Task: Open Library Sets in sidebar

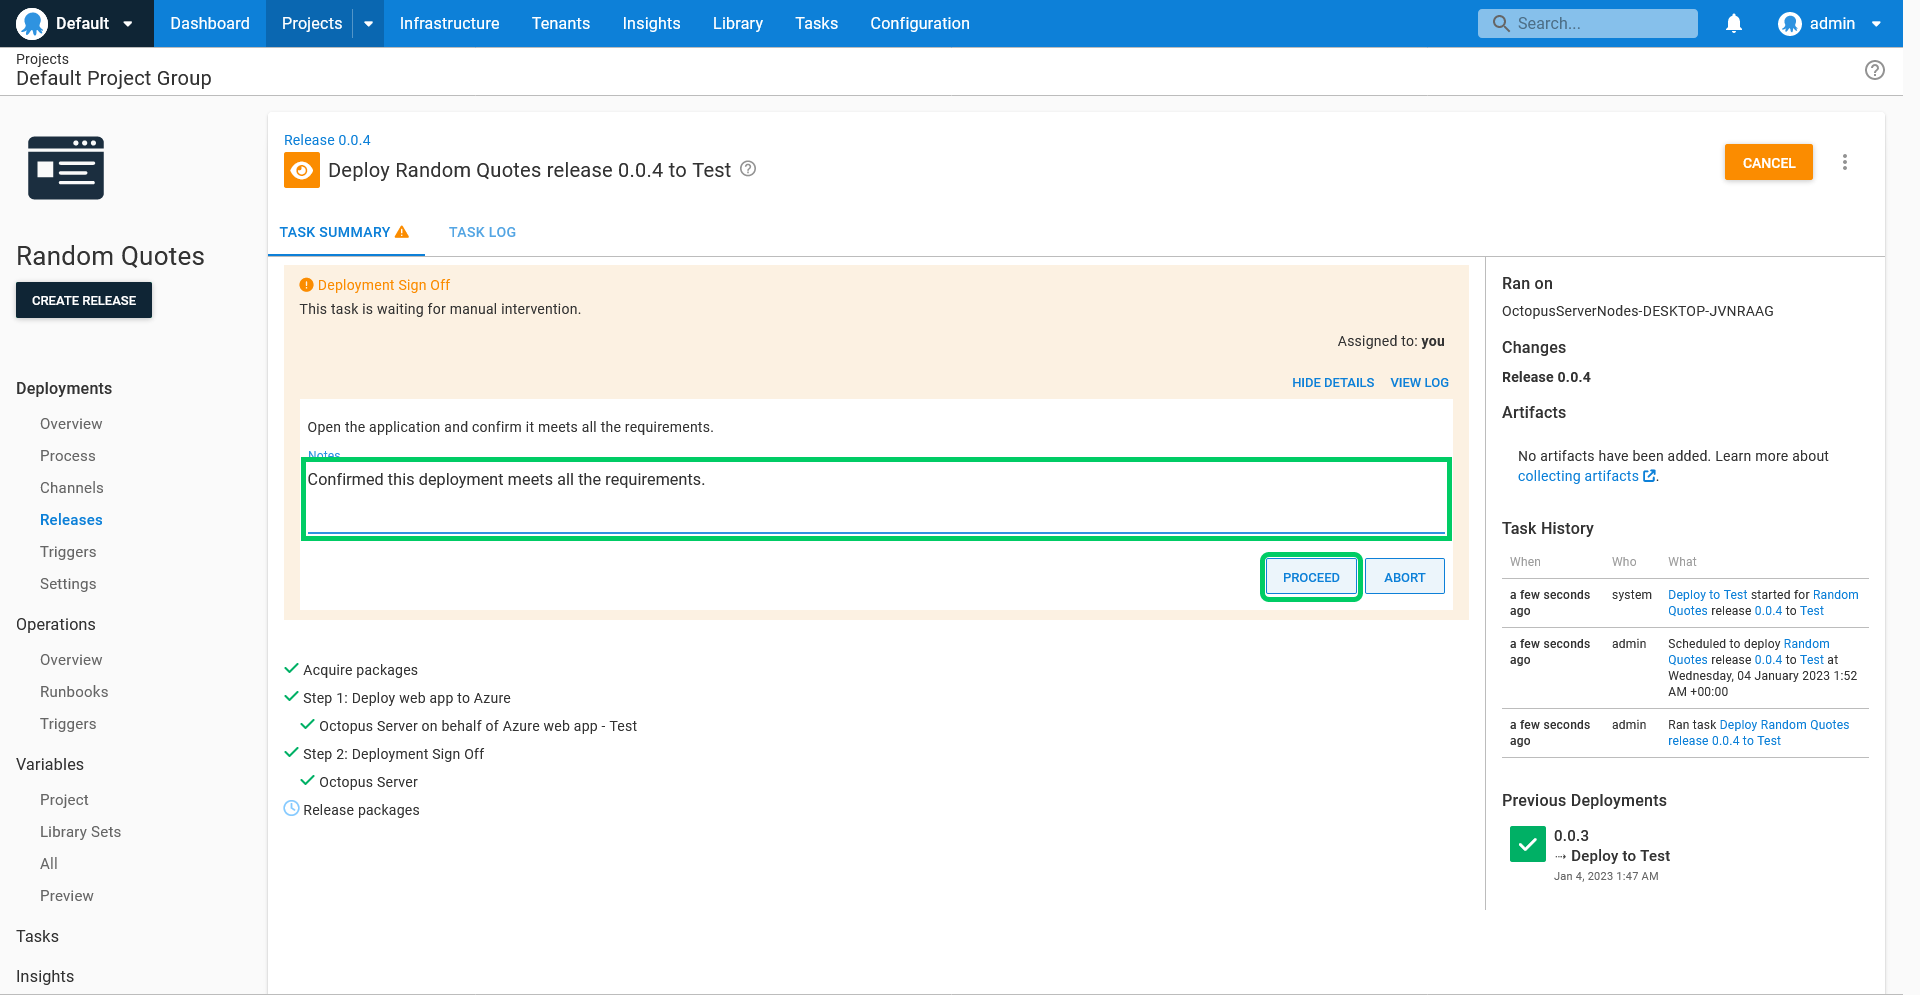Action: [80, 832]
